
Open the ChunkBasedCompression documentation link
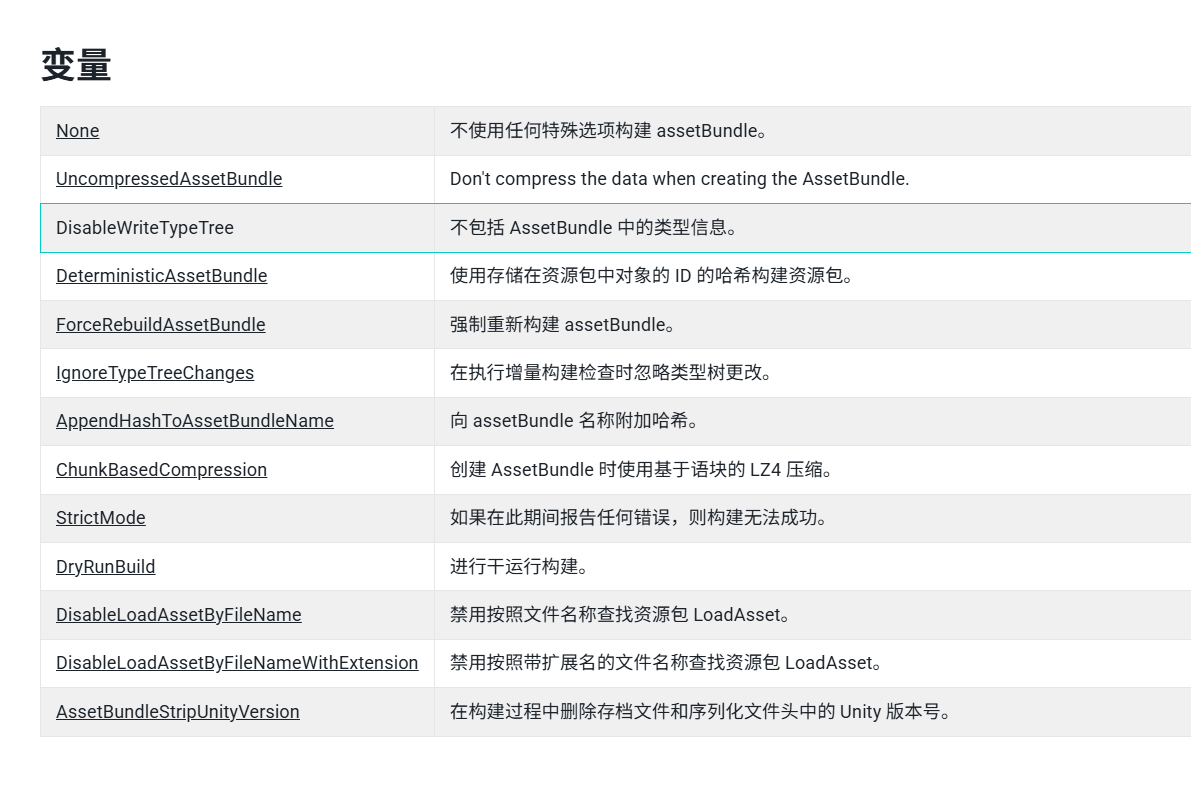point(161,469)
